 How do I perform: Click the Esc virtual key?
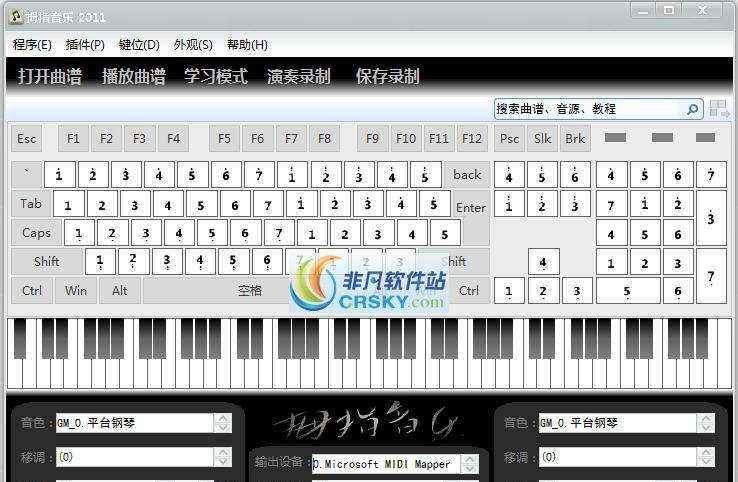pos(26,138)
